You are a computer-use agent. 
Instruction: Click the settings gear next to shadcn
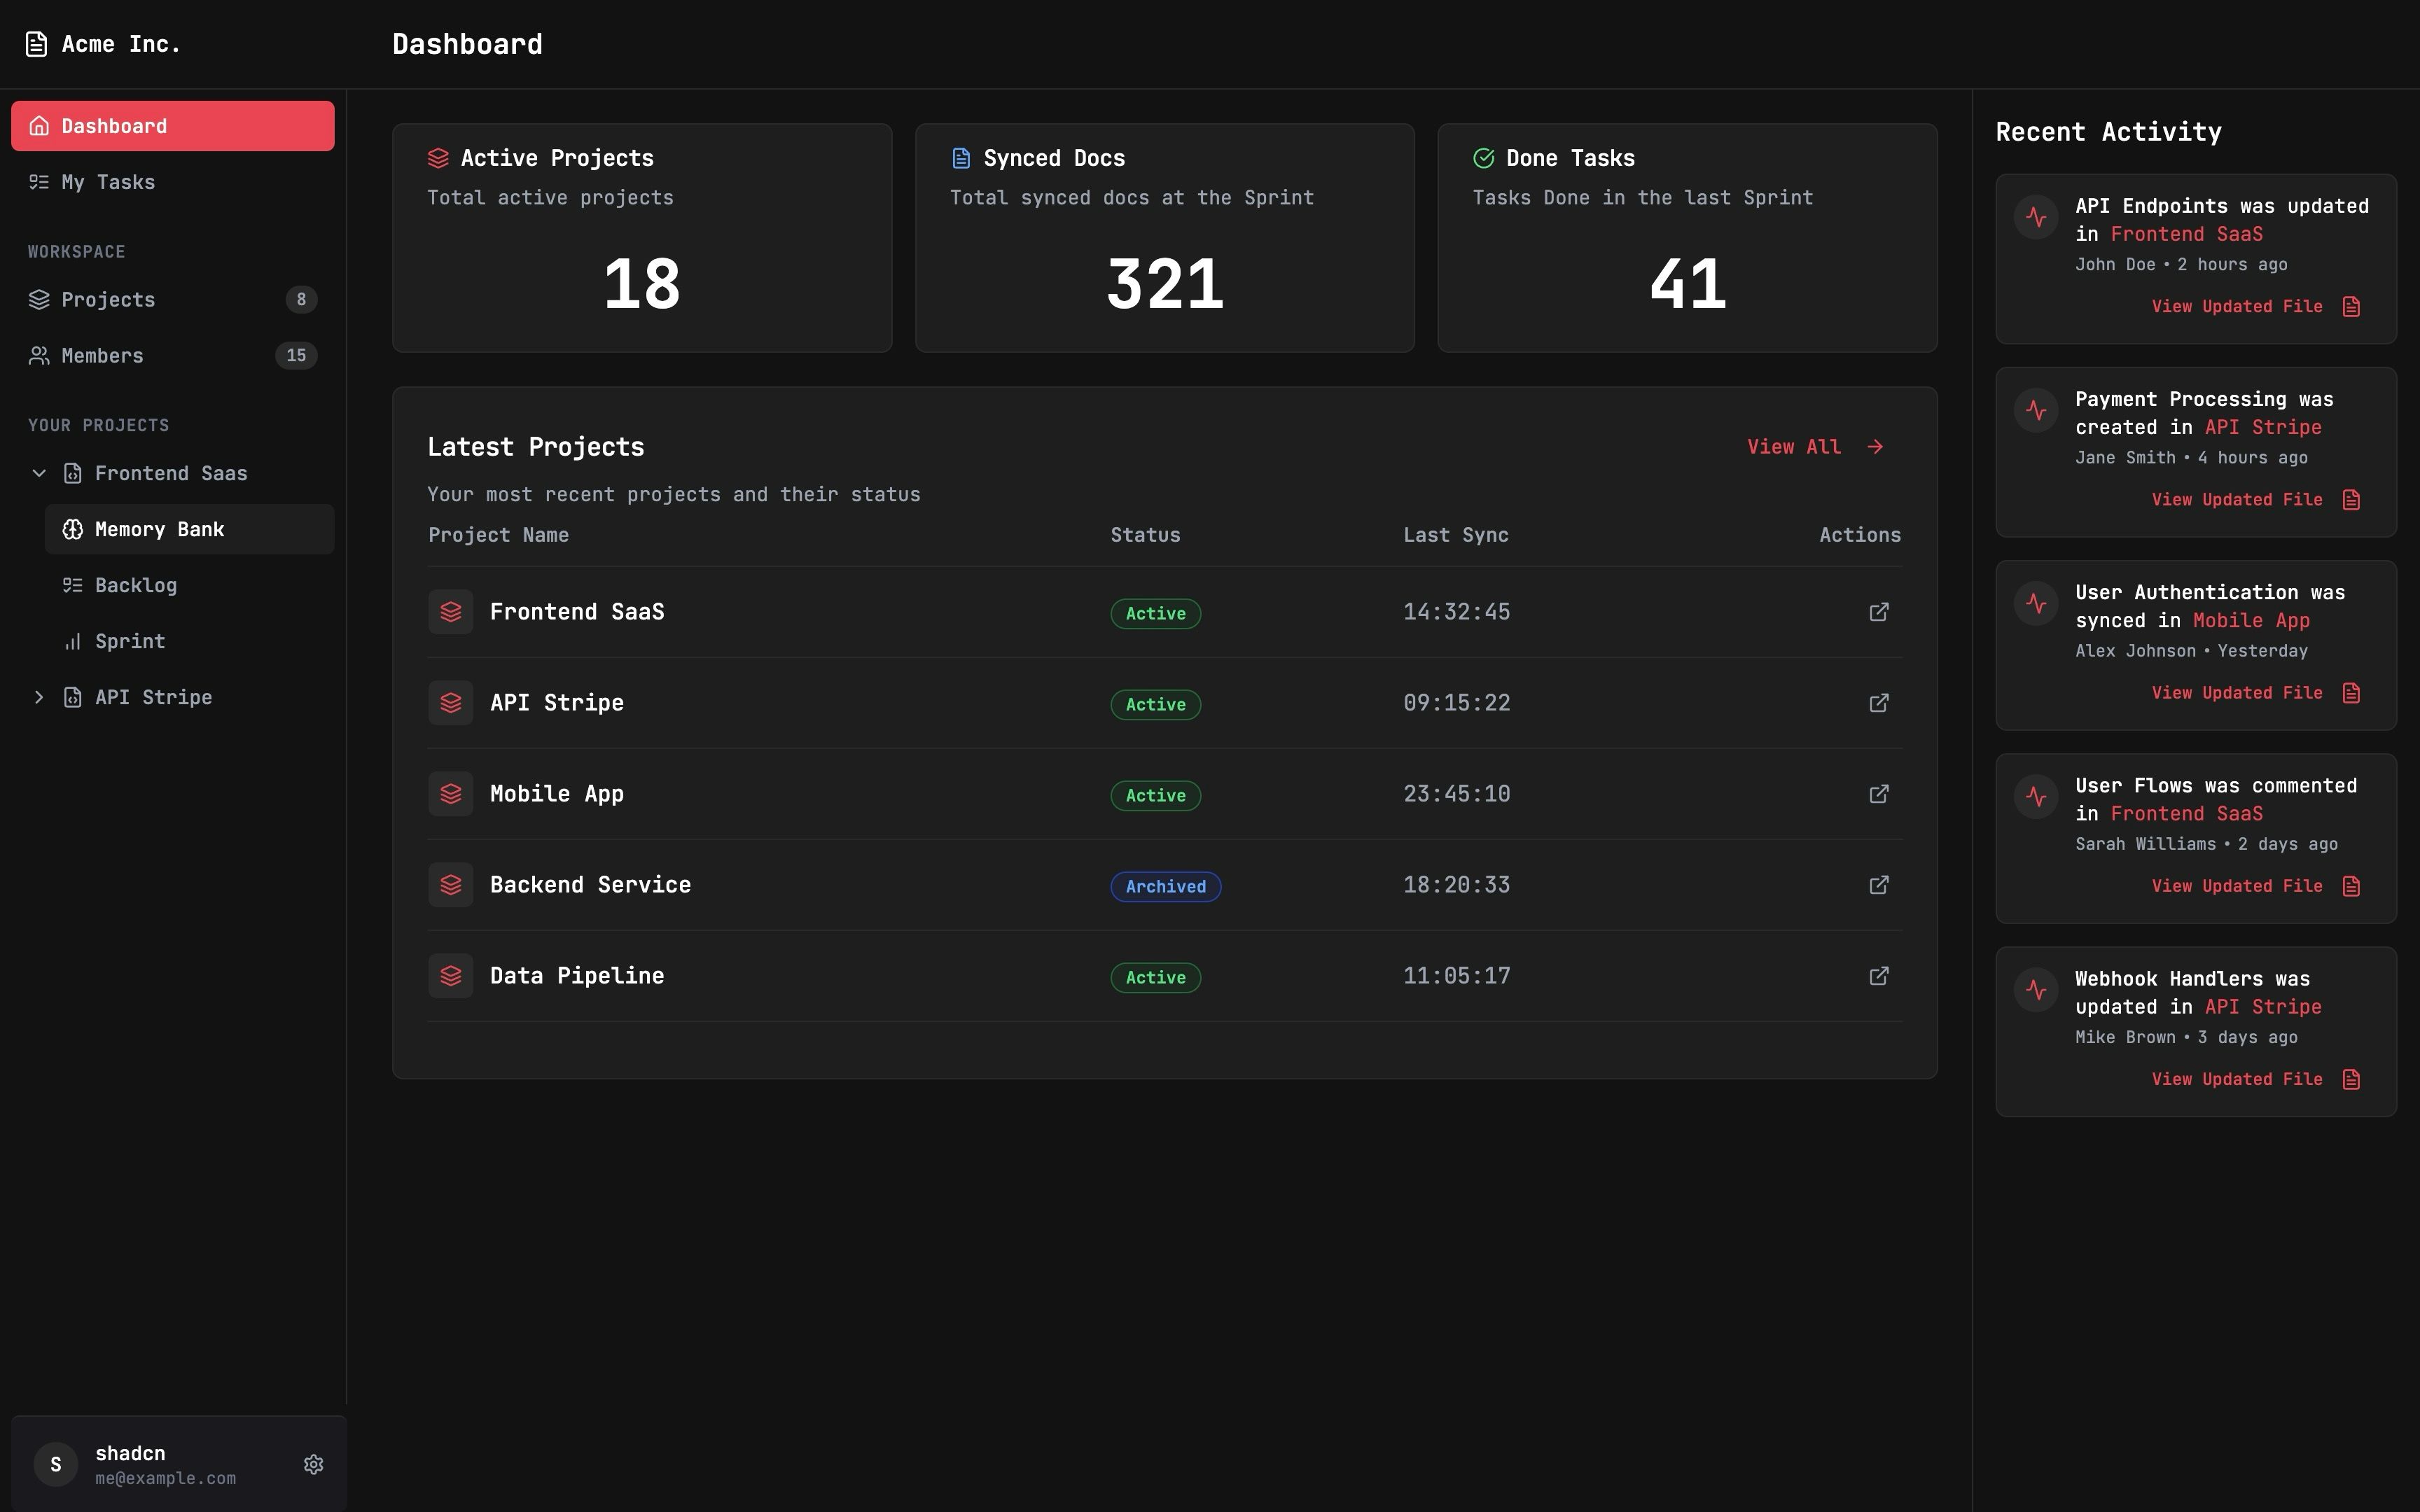tap(314, 1463)
